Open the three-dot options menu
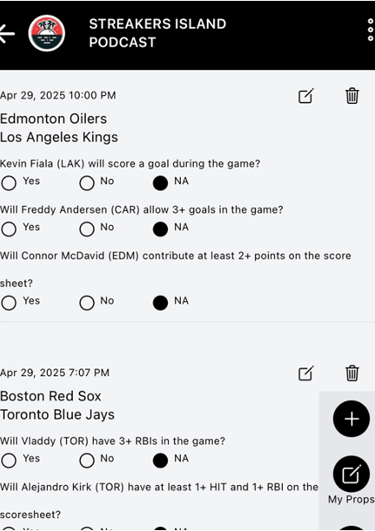This screenshot has width=375, height=531. [x=371, y=30]
